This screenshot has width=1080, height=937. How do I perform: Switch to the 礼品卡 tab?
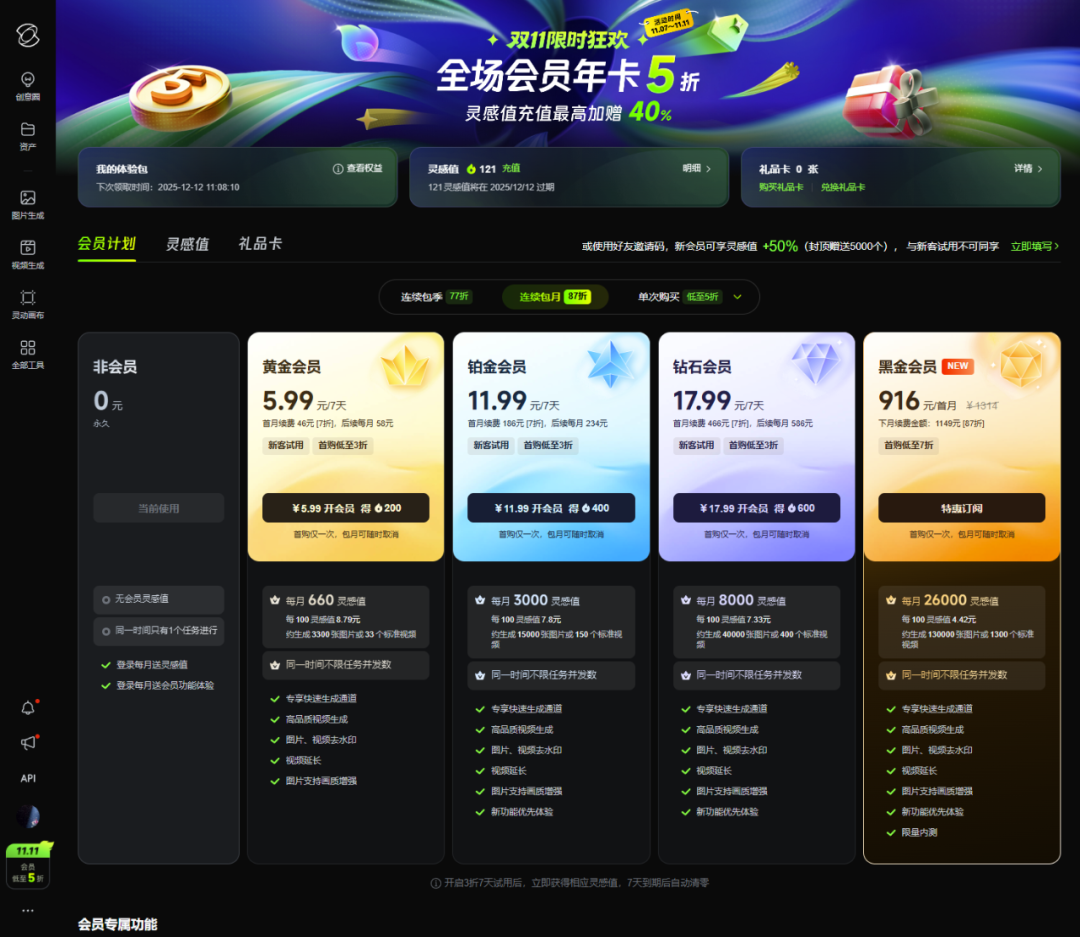click(x=259, y=244)
